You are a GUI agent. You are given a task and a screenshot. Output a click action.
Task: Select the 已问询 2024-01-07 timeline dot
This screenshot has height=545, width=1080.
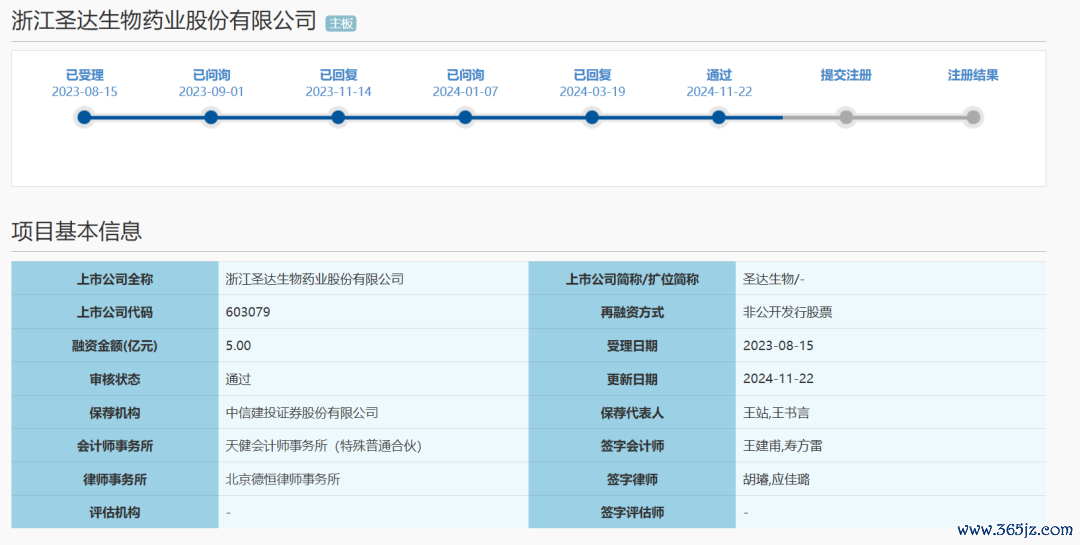tap(465, 118)
